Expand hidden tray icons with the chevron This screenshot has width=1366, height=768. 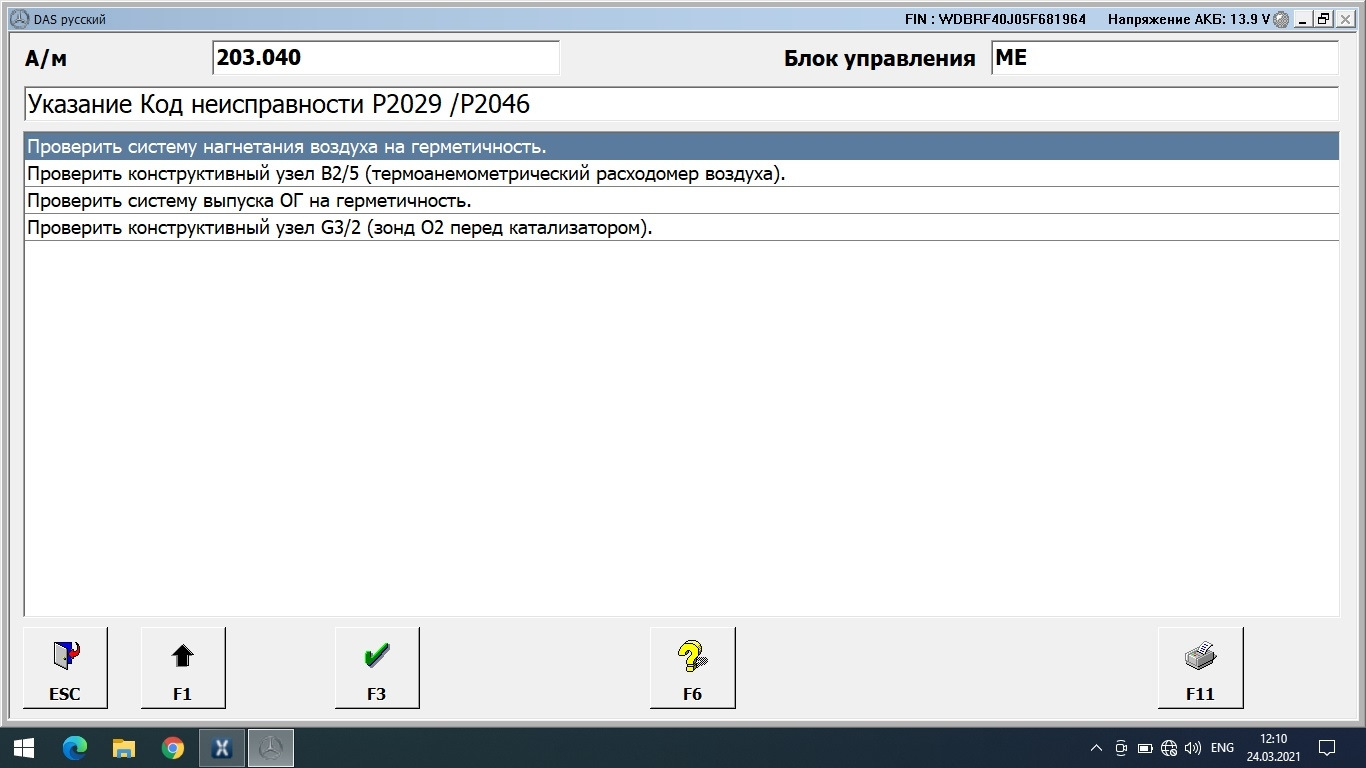click(1096, 747)
